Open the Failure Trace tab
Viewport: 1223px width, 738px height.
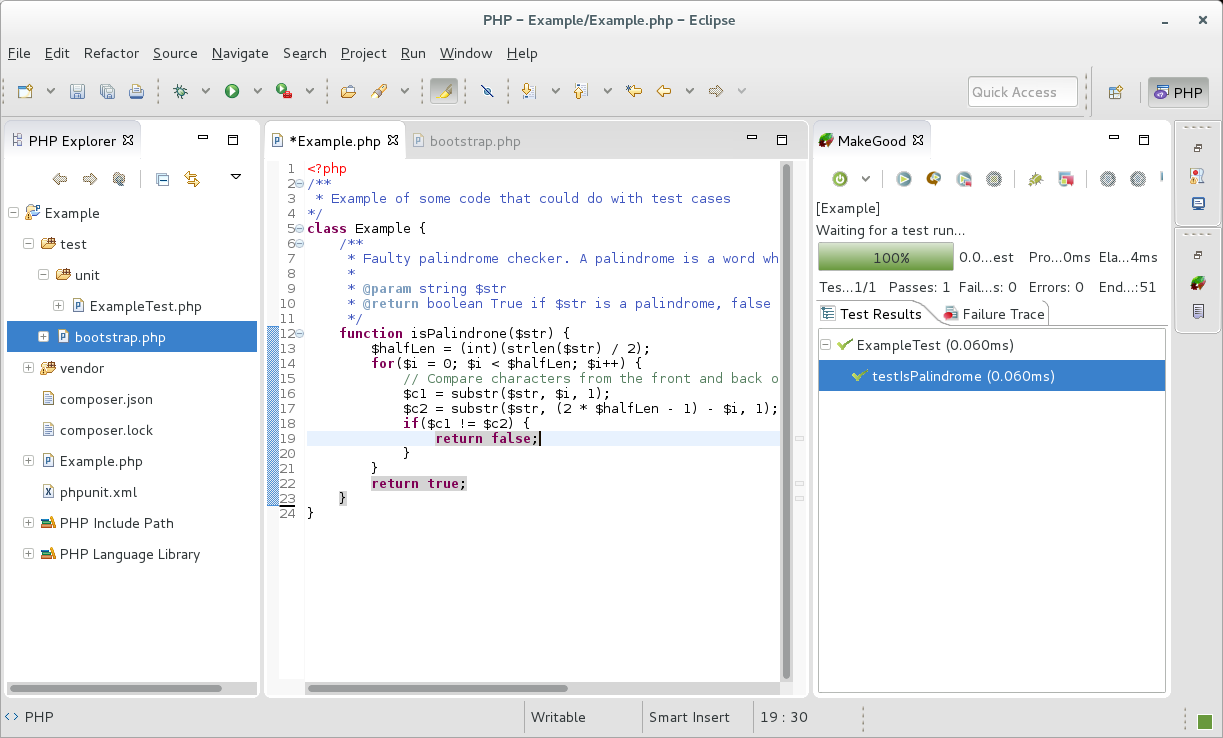[x=992, y=314]
